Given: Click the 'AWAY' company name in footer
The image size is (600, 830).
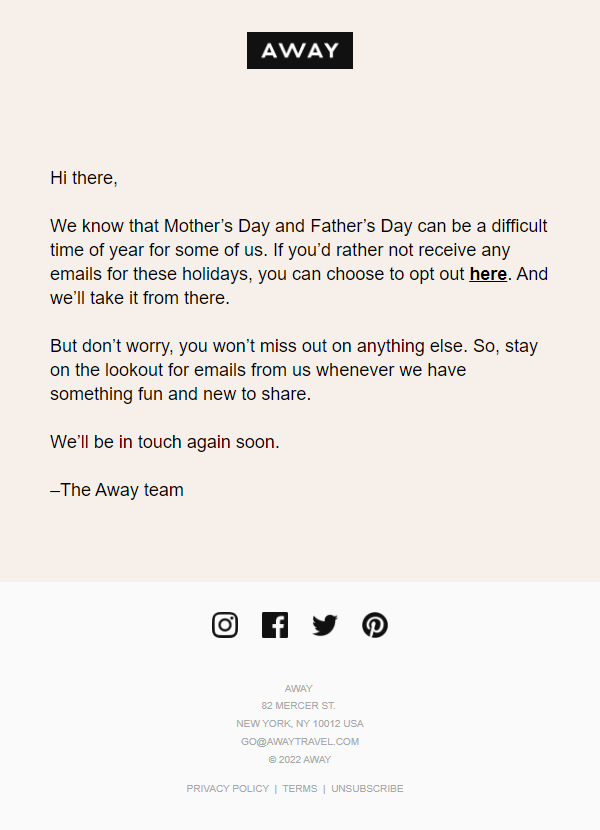Looking at the screenshot, I should click(x=299, y=688).
